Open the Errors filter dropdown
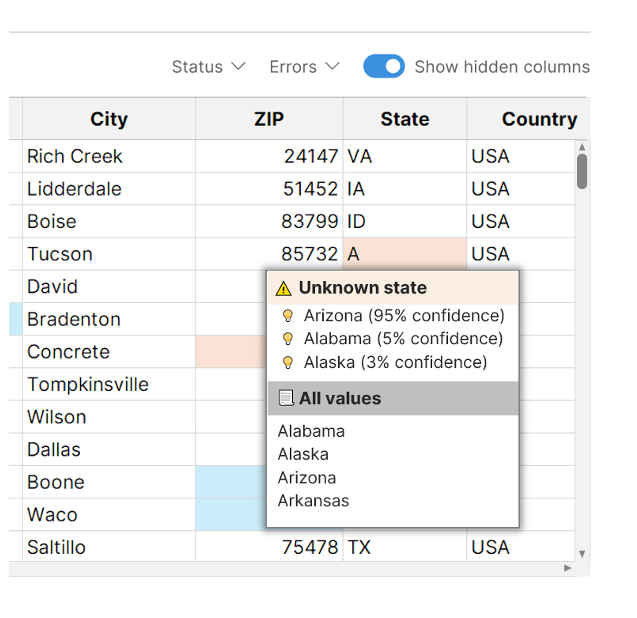Screen dimensions: 637x618 click(305, 67)
